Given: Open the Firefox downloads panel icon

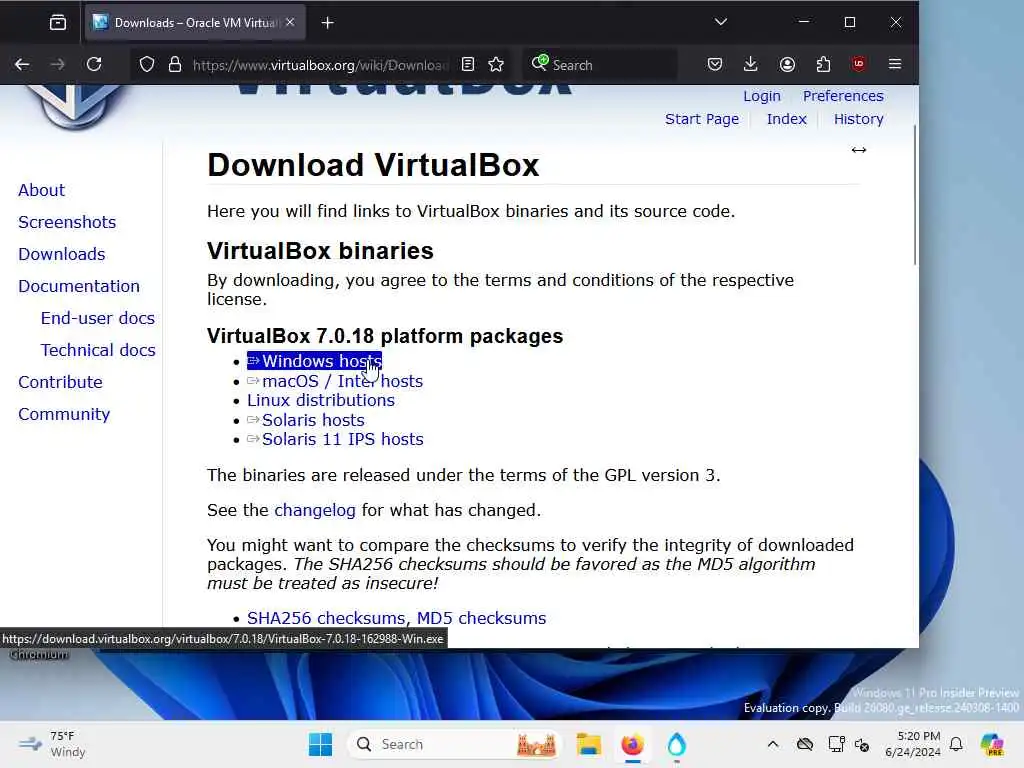Looking at the screenshot, I should [x=750, y=64].
